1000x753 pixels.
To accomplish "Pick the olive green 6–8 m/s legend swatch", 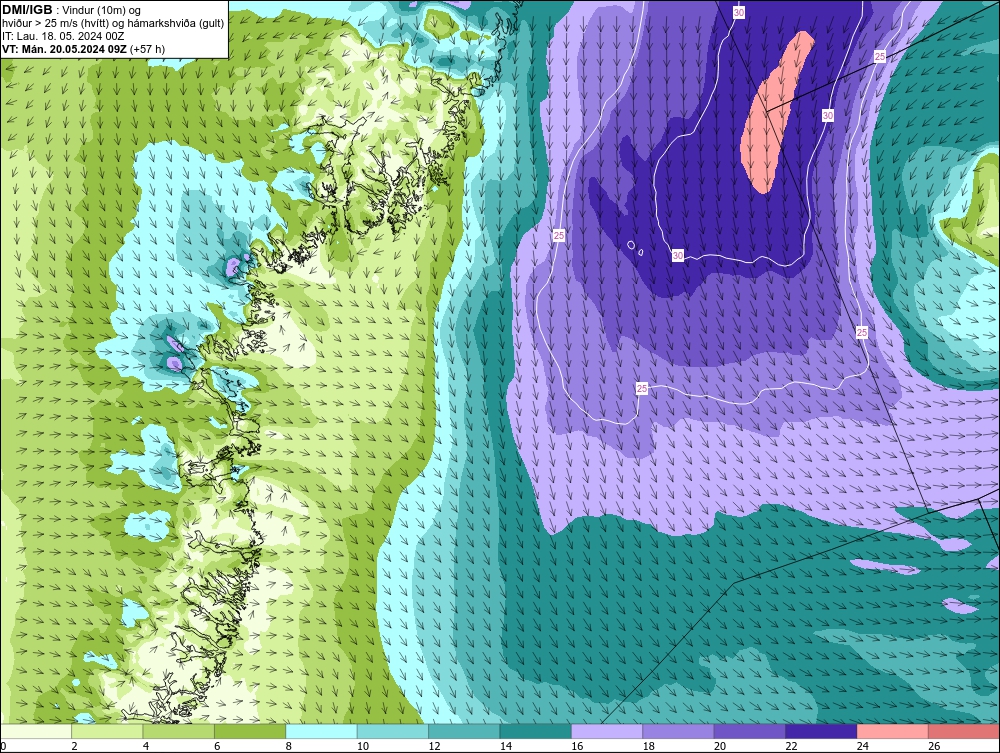I will click(x=250, y=731).
